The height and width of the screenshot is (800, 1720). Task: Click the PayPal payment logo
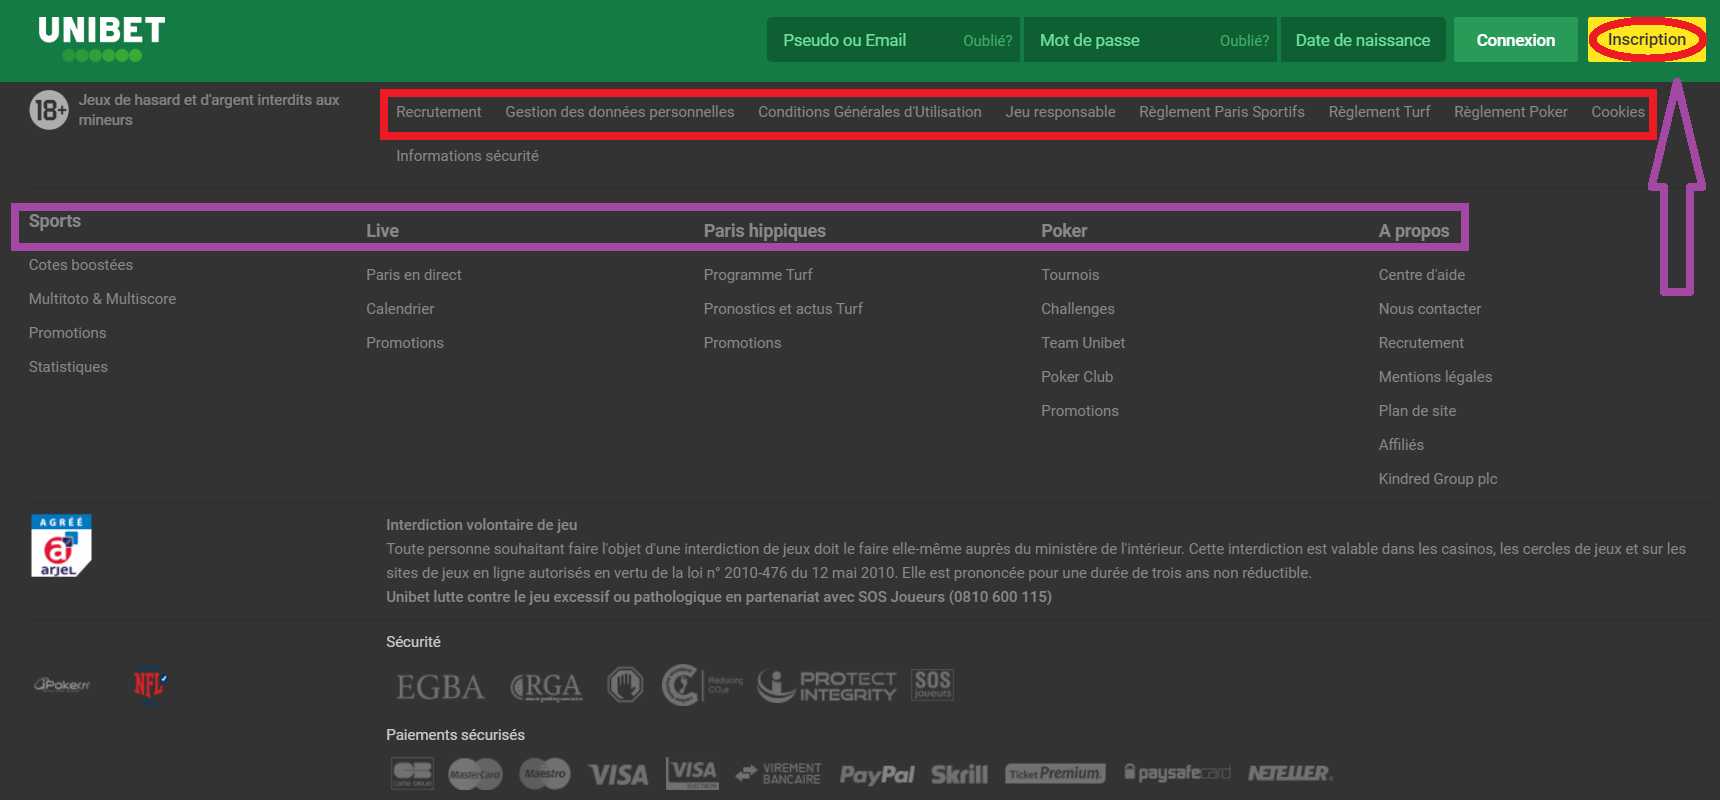click(x=877, y=775)
